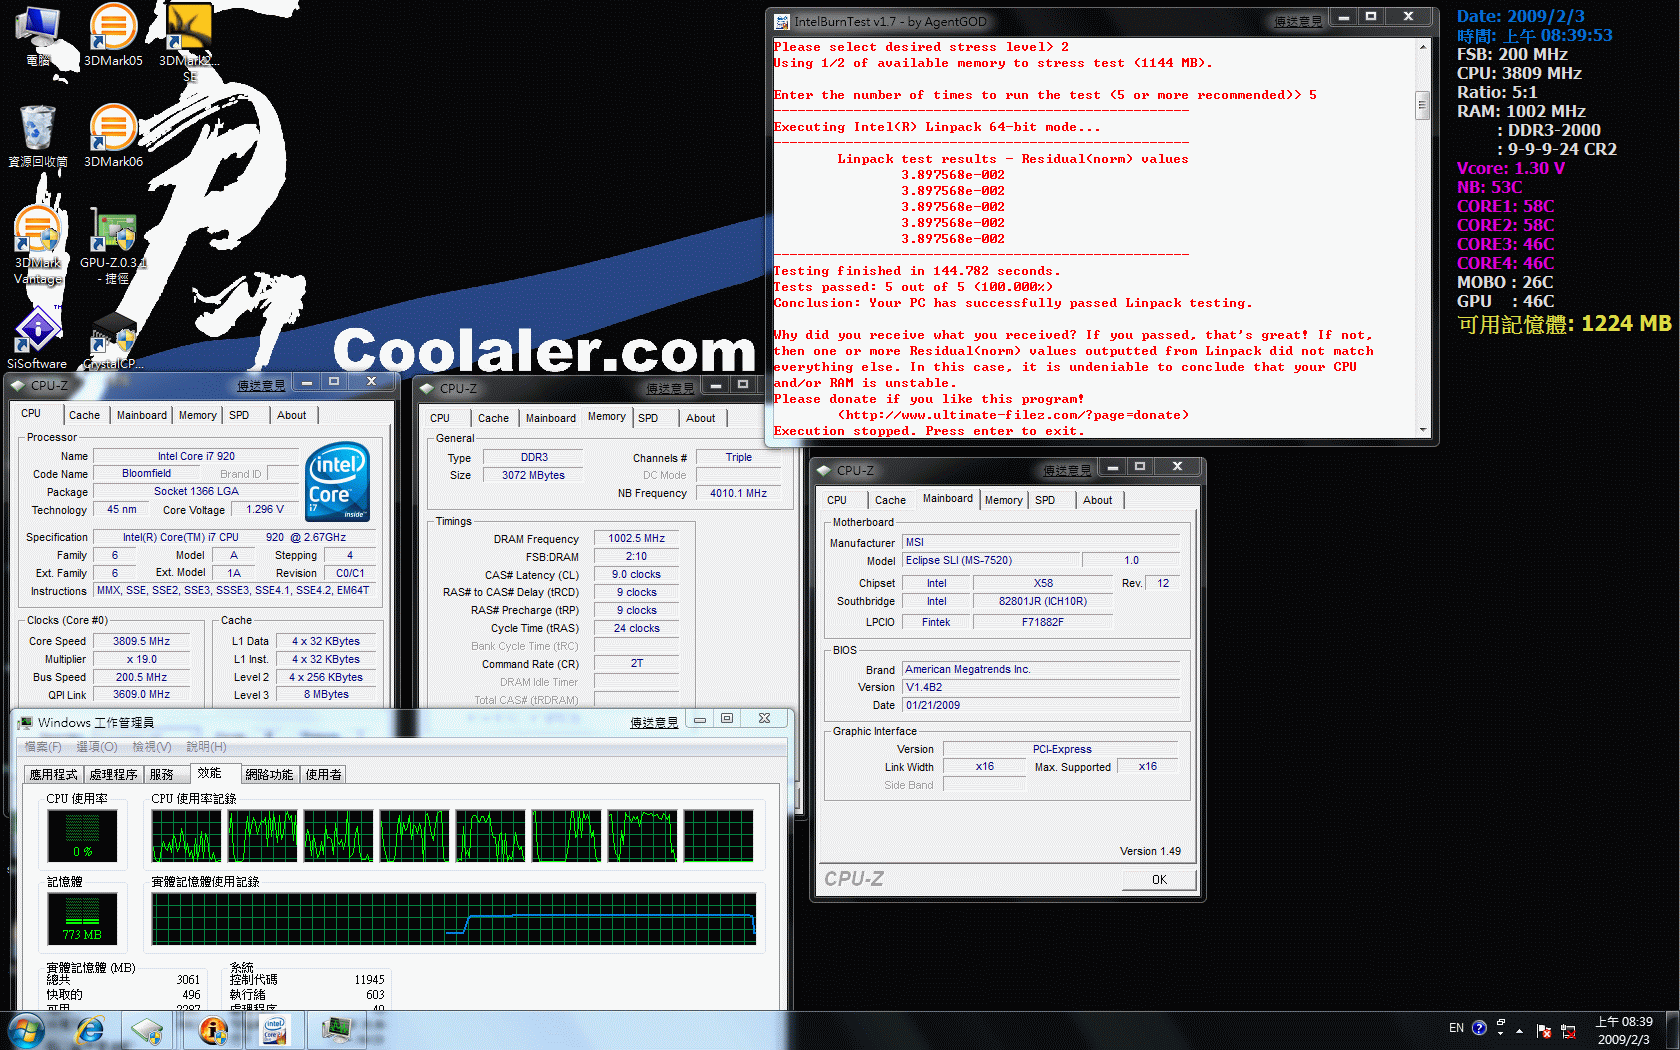Open the CPU tab in Motherboard CPU-Z window
Screen dimensions: 1680x1050
837,500
